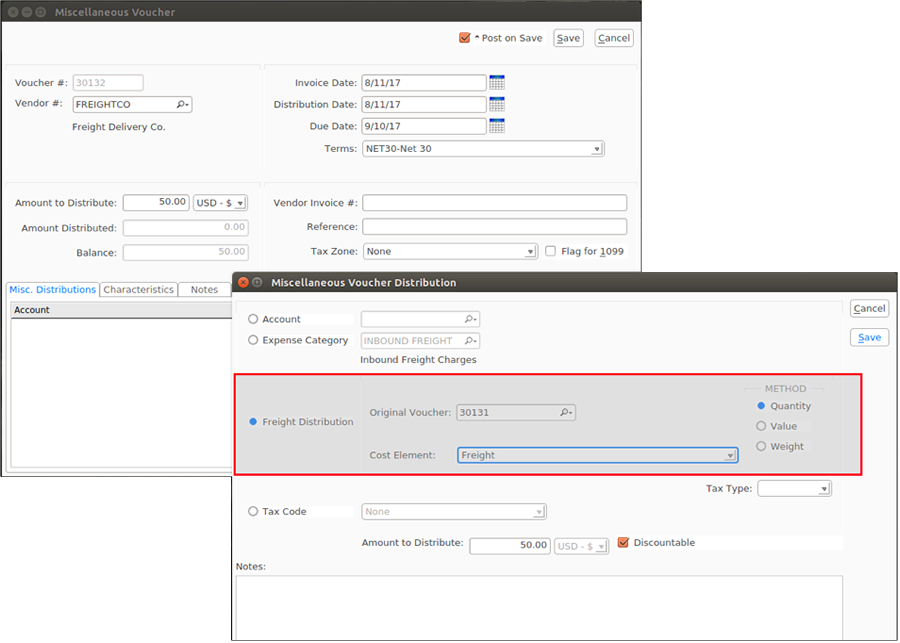
Task: Open the Distribution Date calendar picker
Action: tap(497, 104)
